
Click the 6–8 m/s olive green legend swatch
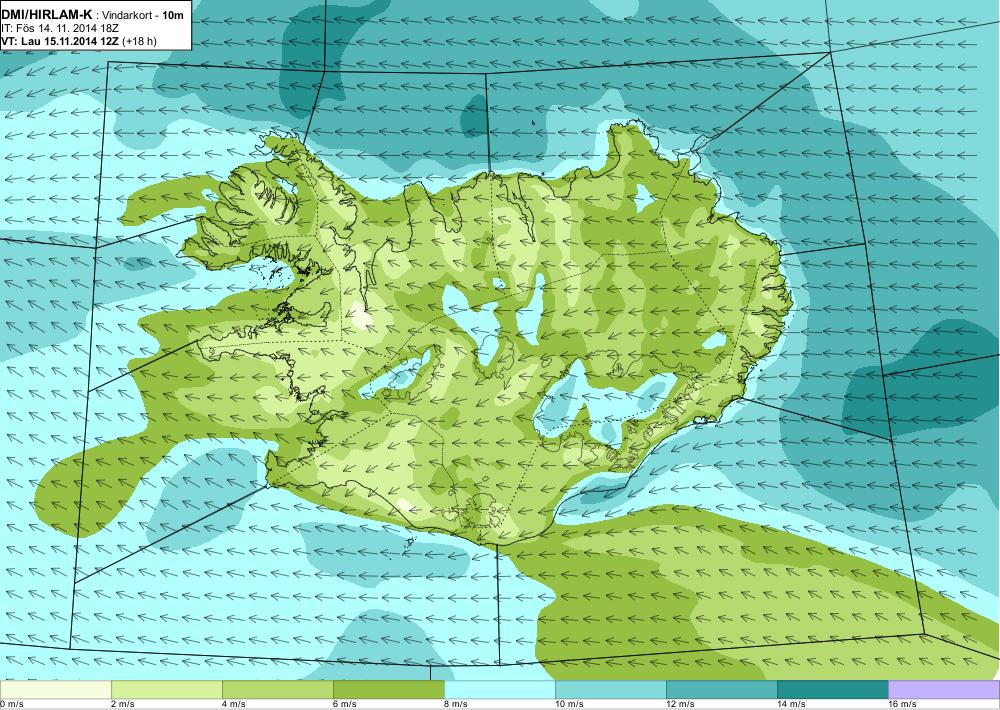[x=389, y=690]
